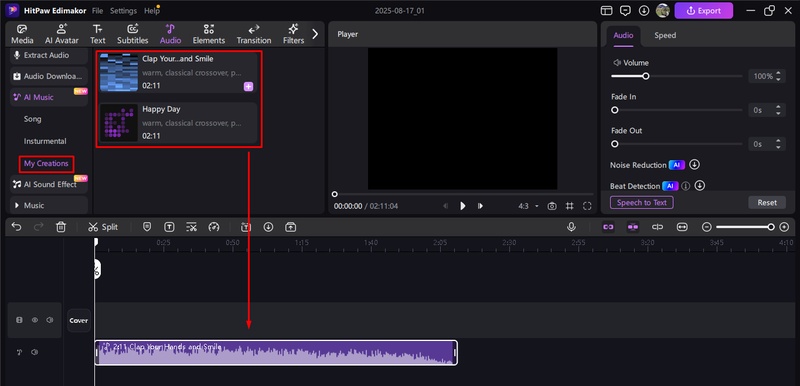Click the player progress bar handle
Viewport: 800px width, 386px height.
pyautogui.click(x=334, y=194)
